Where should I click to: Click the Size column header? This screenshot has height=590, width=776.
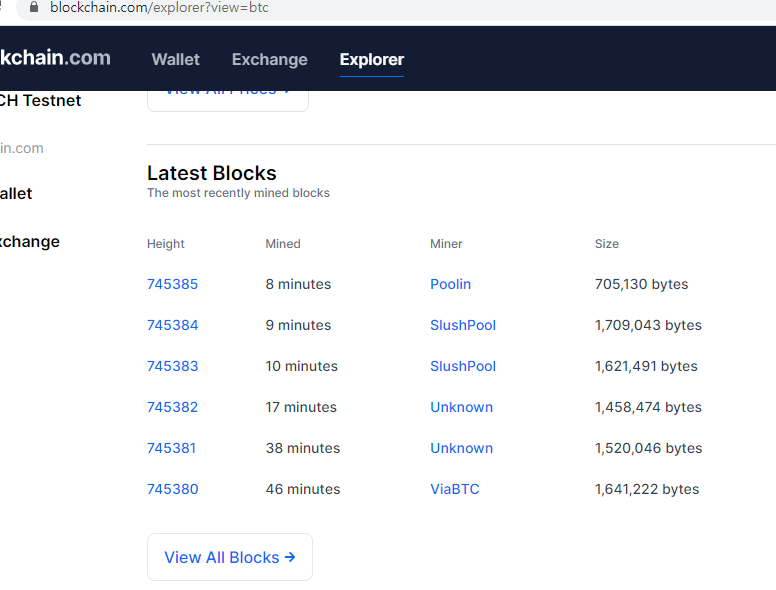(607, 244)
